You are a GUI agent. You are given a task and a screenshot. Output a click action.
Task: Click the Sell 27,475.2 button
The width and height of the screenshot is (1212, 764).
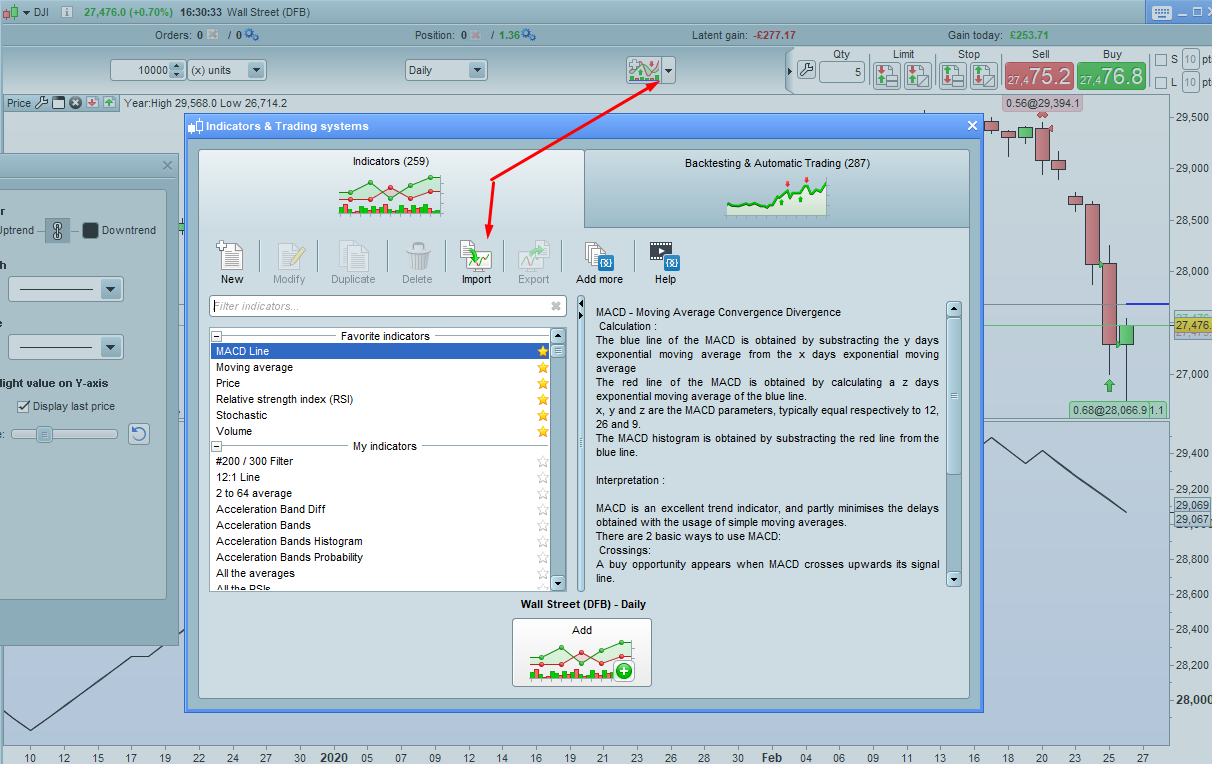[x=1038, y=75]
